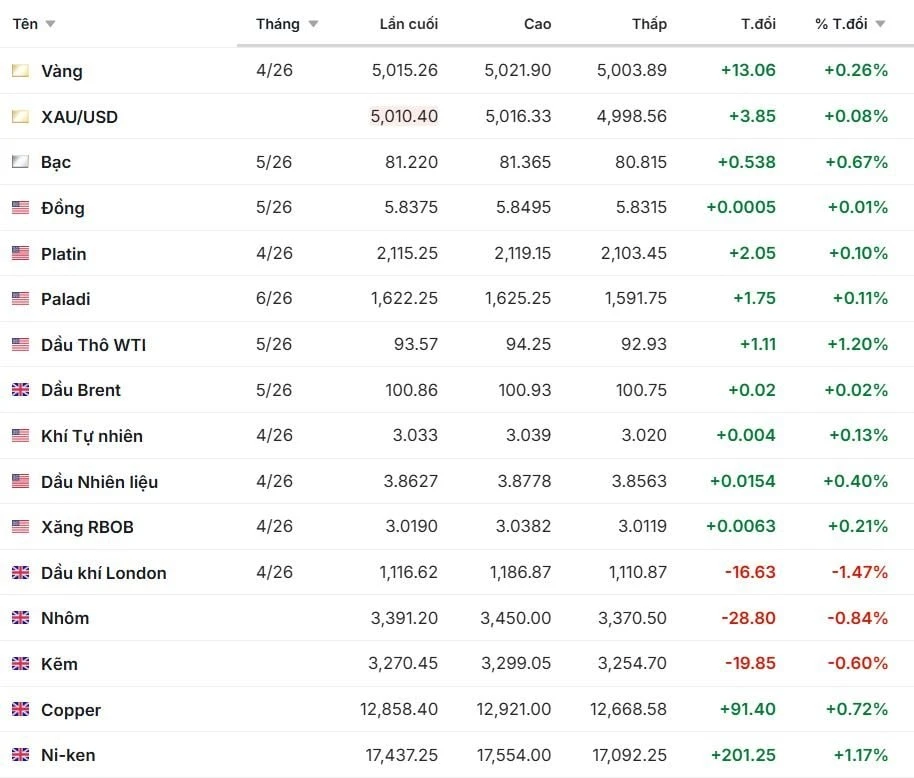Click the US flag beside Đồng
914x778 pixels.
pos(20,208)
